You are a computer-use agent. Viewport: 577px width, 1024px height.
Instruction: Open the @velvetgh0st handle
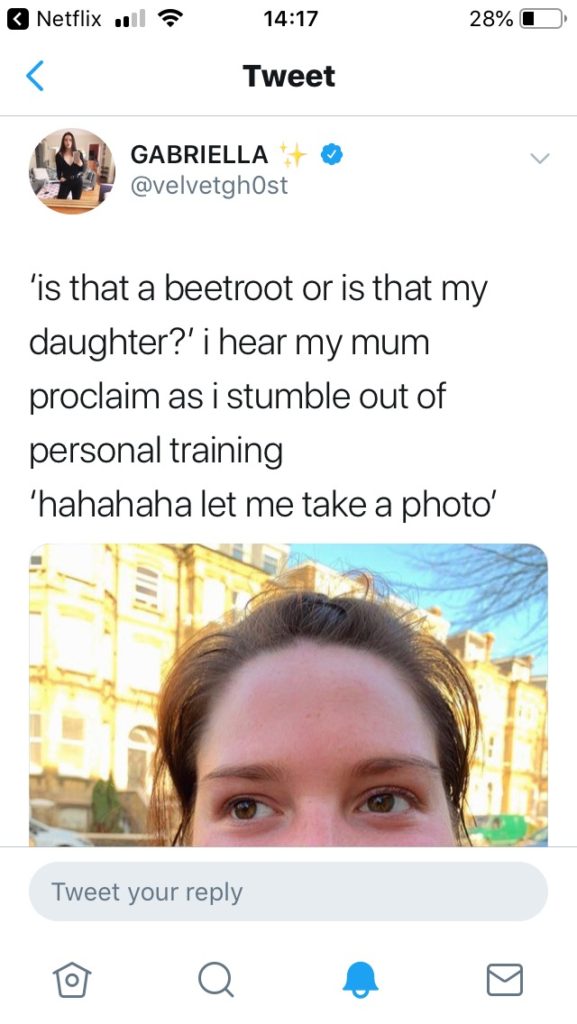coord(209,185)
